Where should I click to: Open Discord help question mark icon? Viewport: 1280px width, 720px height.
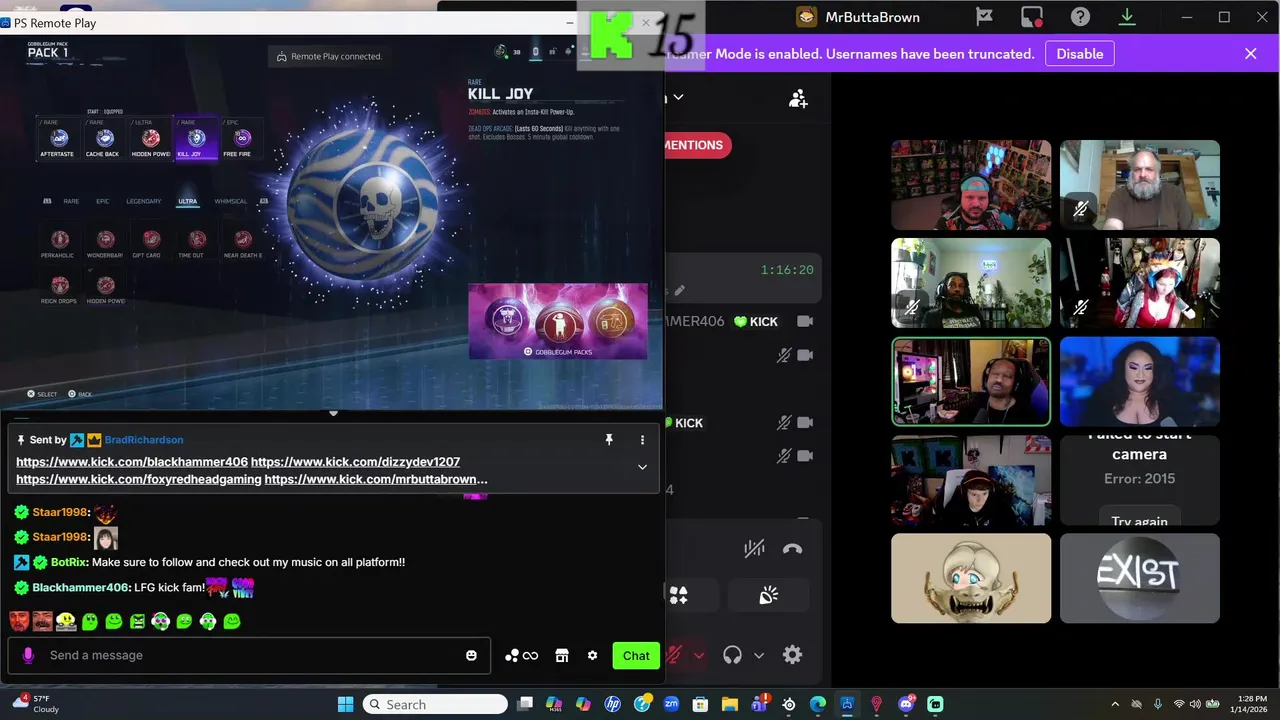pos(1080,17)
